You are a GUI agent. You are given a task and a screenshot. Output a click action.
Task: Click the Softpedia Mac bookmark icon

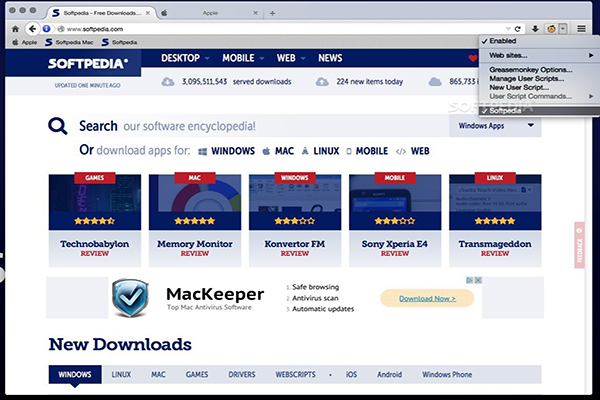49,42
